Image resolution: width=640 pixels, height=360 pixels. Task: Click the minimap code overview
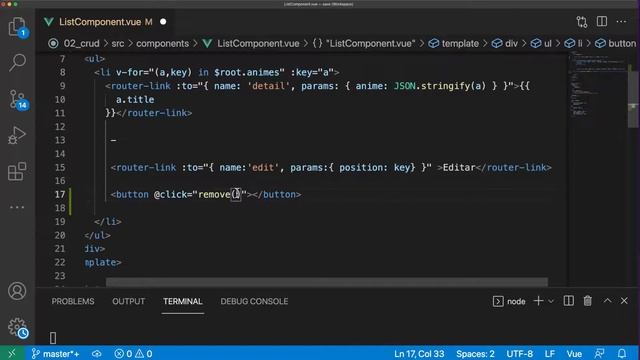tap(597, 84)
